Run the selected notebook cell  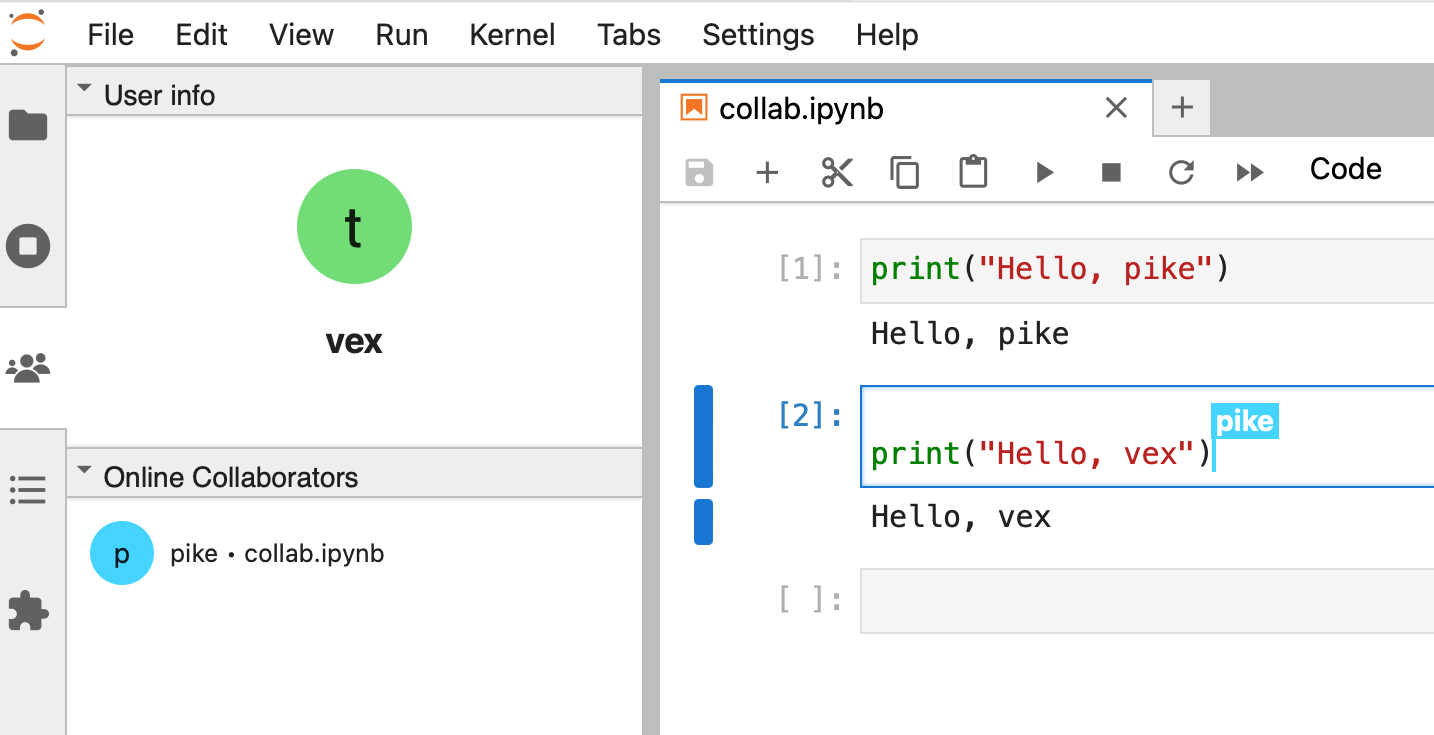pos(1044,172)
